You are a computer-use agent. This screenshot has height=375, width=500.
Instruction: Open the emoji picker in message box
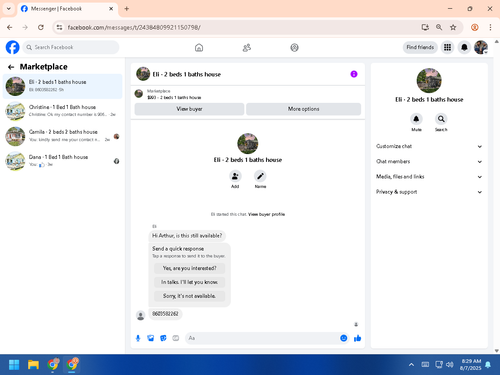tap(344, 338)
